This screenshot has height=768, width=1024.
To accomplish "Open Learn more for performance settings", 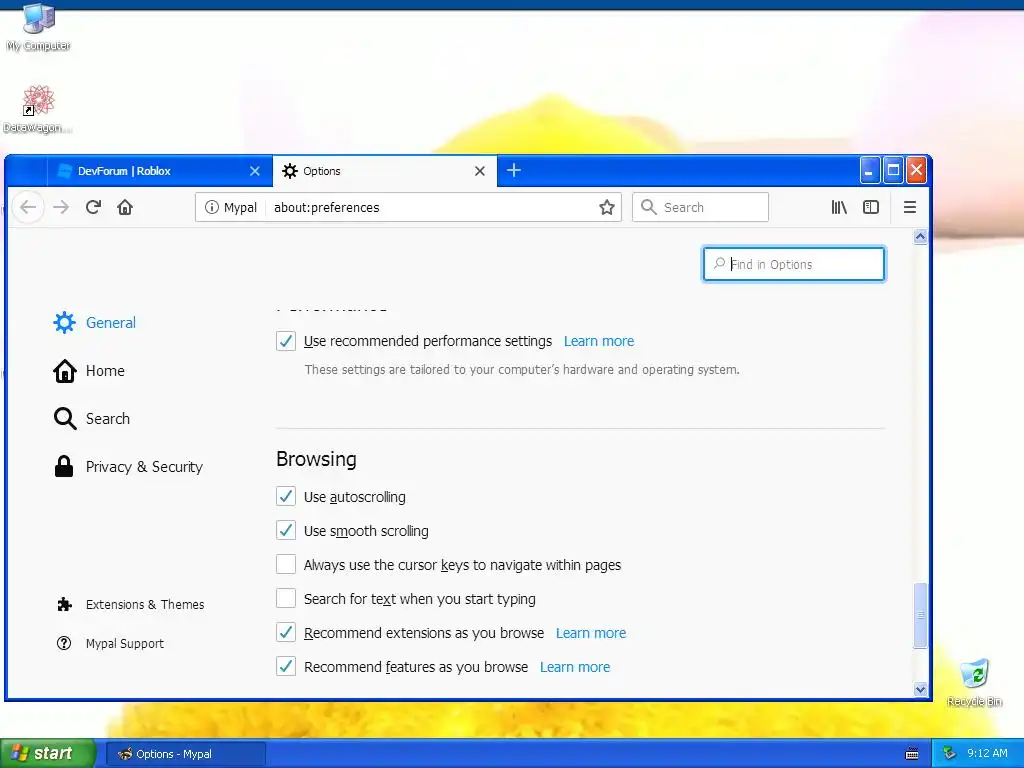I will (599, 342).
